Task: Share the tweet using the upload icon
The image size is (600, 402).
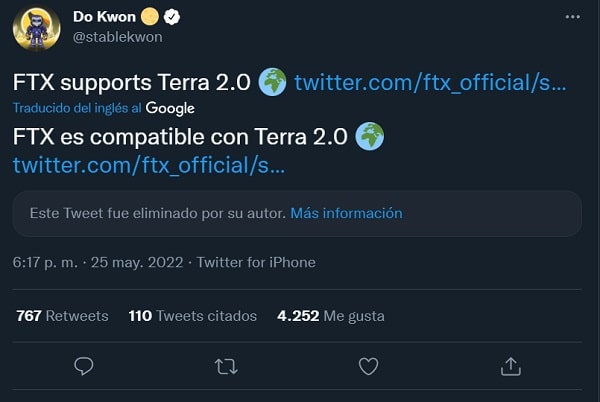Action: click(x=511, y=367)
